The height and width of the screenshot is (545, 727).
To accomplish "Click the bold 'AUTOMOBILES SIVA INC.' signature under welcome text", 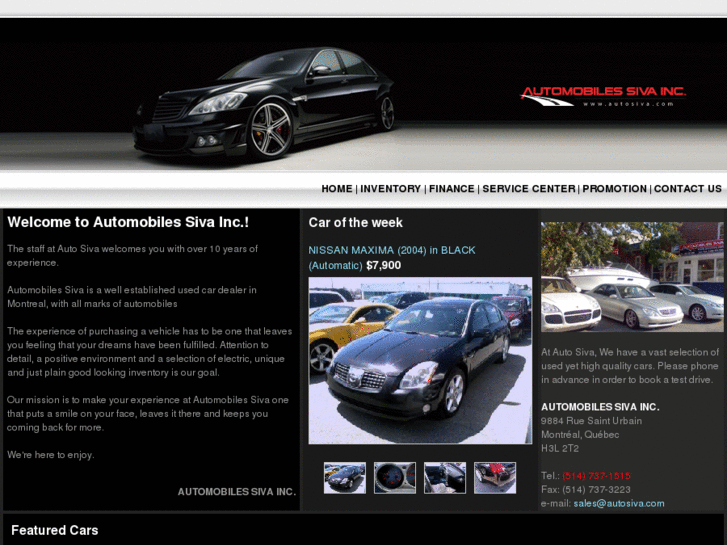I will 236,492.
